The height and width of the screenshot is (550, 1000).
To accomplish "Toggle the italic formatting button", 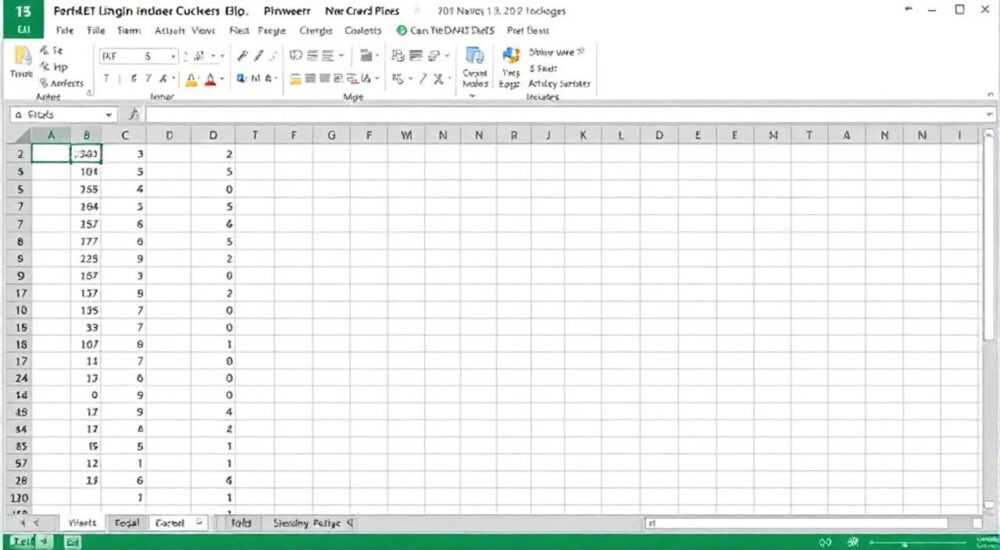I will [148, 79].
